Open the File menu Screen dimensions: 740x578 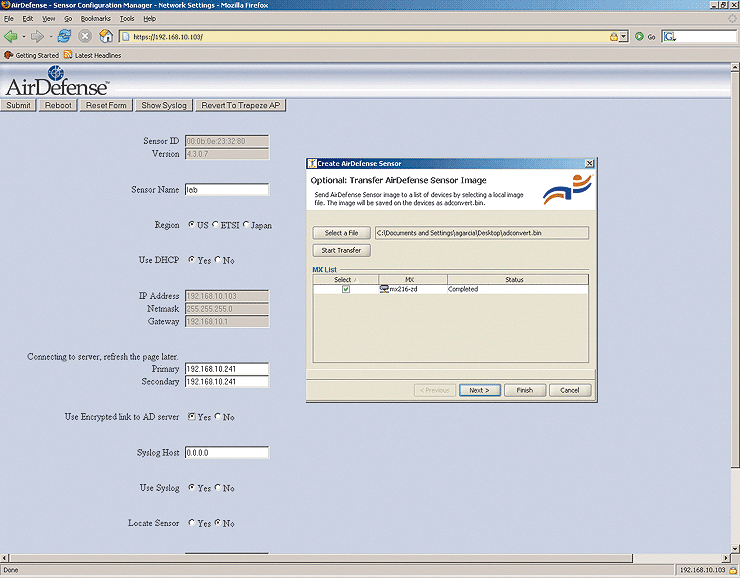tap(8, 19)
